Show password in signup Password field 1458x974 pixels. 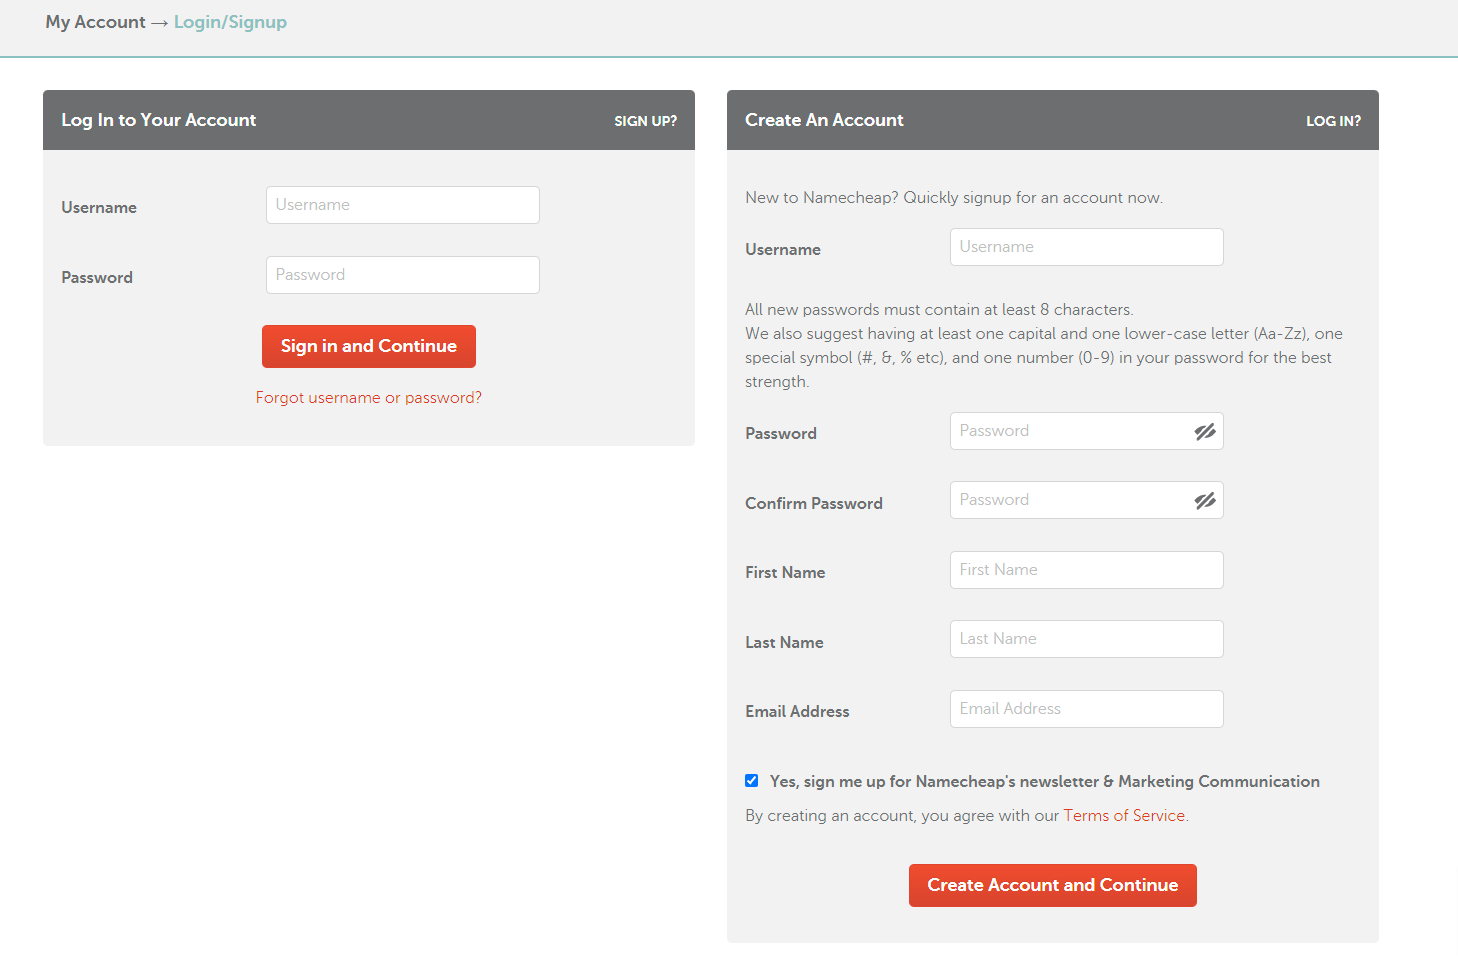pyautogui.click(x=1205, y=431)
